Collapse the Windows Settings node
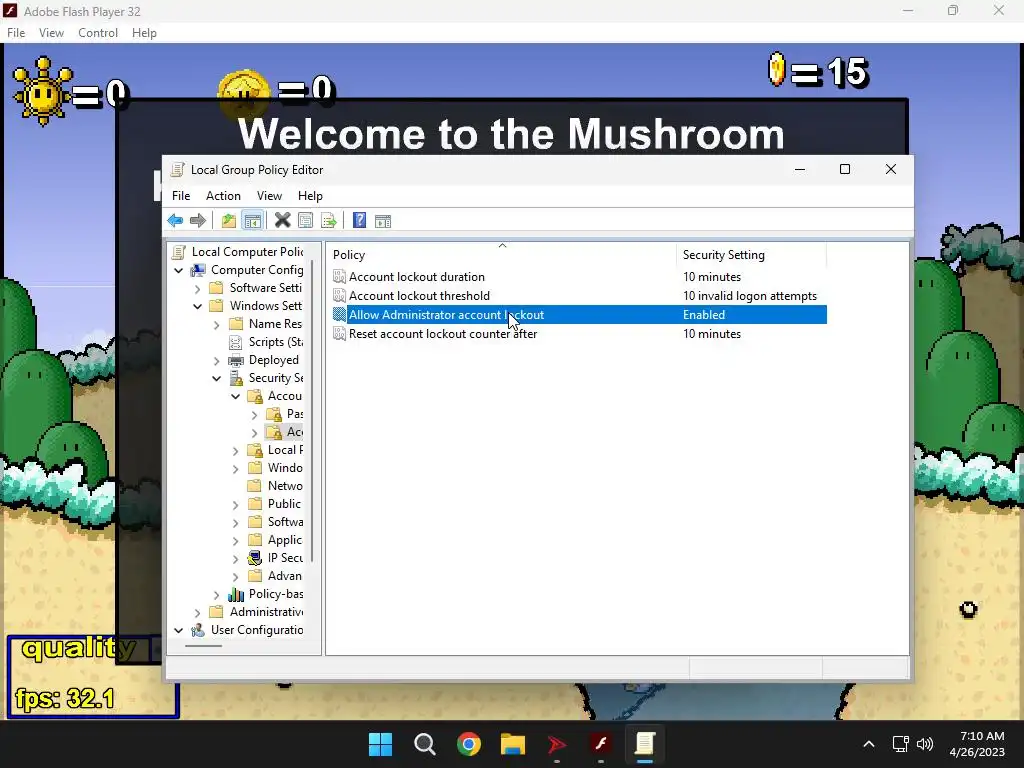This screenshot has height=768, width=1024. 197,306
